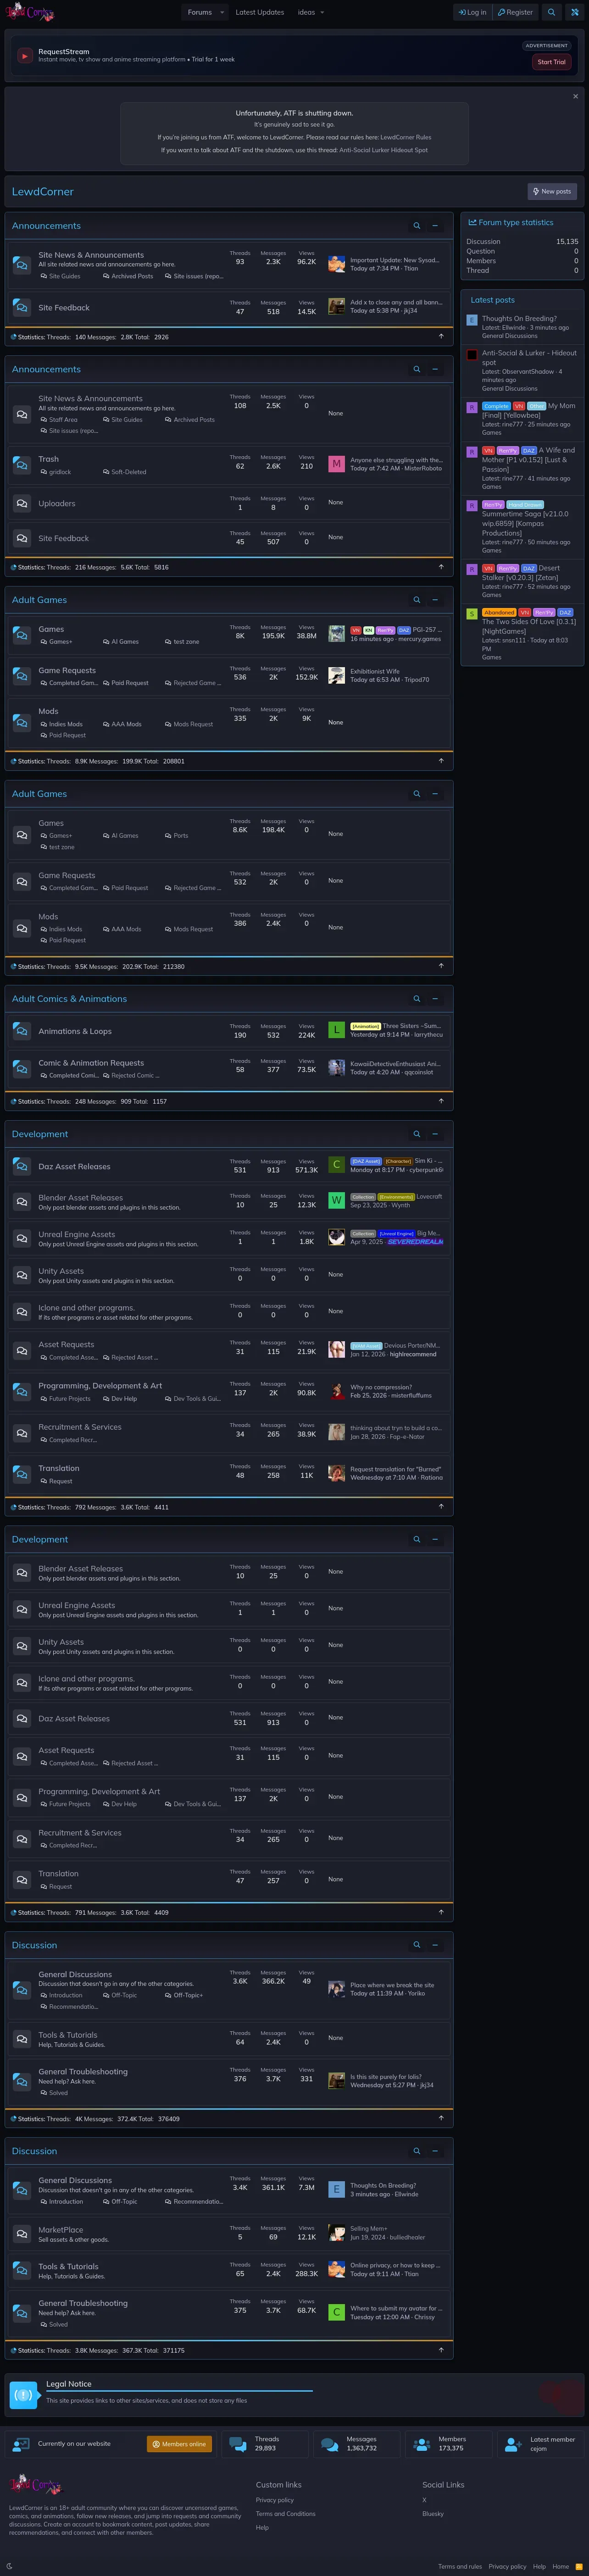Open the Staff Area sub-forum link

tap(63, 419)
